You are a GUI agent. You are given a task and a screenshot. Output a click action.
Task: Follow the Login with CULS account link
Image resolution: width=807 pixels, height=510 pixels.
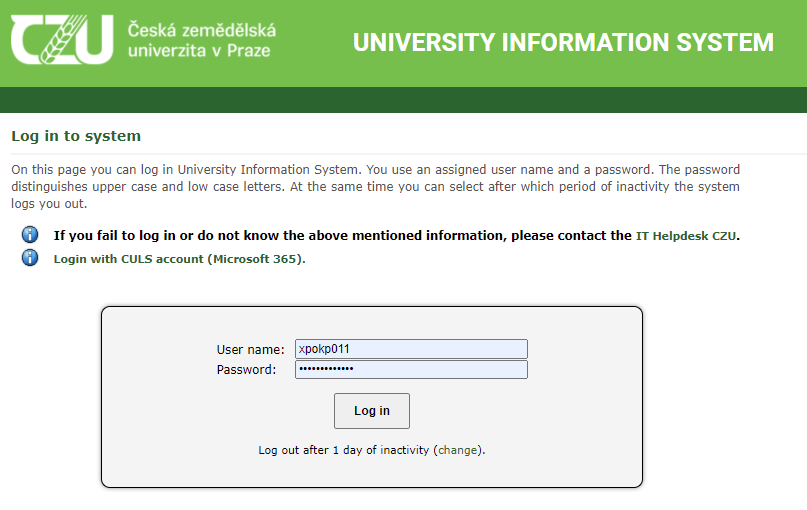click(x=178, y=259)
